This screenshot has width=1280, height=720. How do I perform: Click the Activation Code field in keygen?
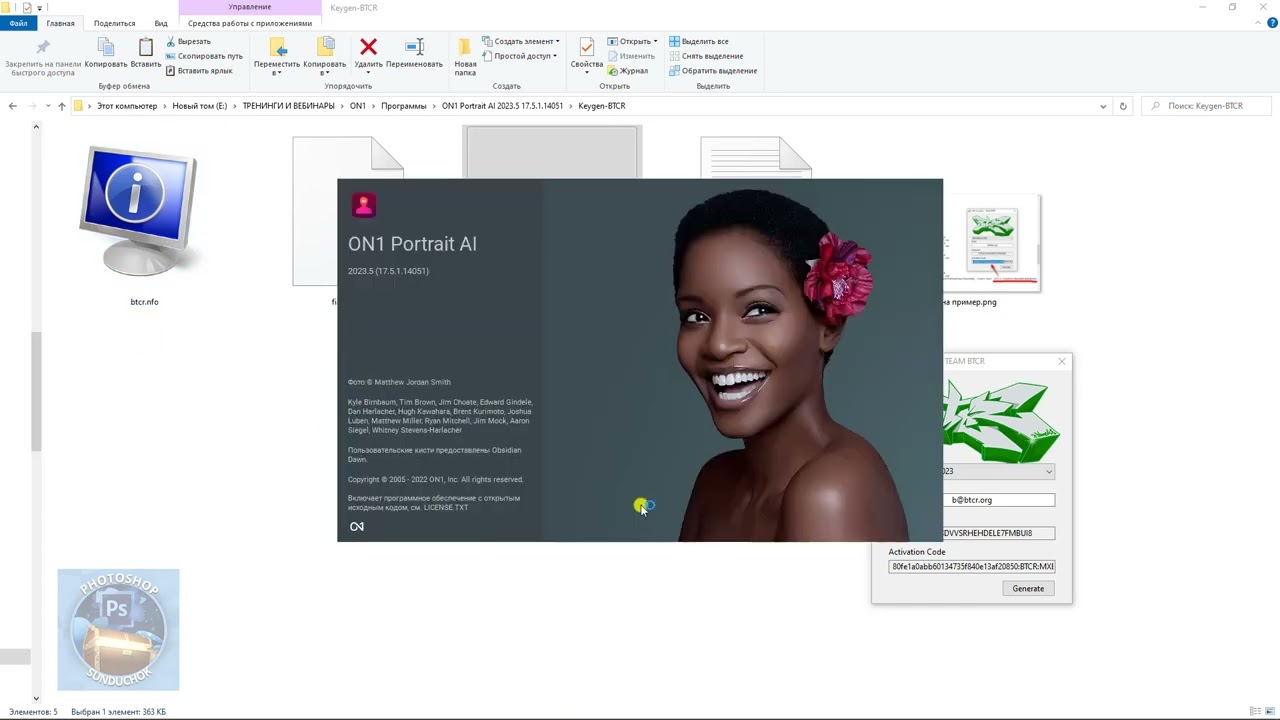971,566
